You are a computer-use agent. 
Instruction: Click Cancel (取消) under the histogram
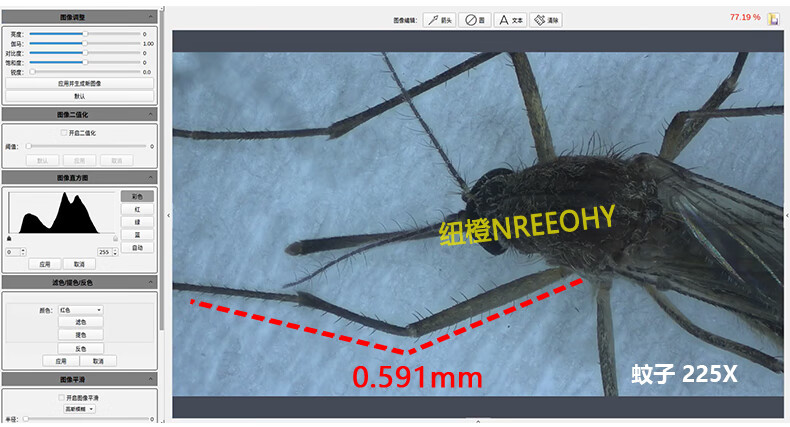click(79, 264)
